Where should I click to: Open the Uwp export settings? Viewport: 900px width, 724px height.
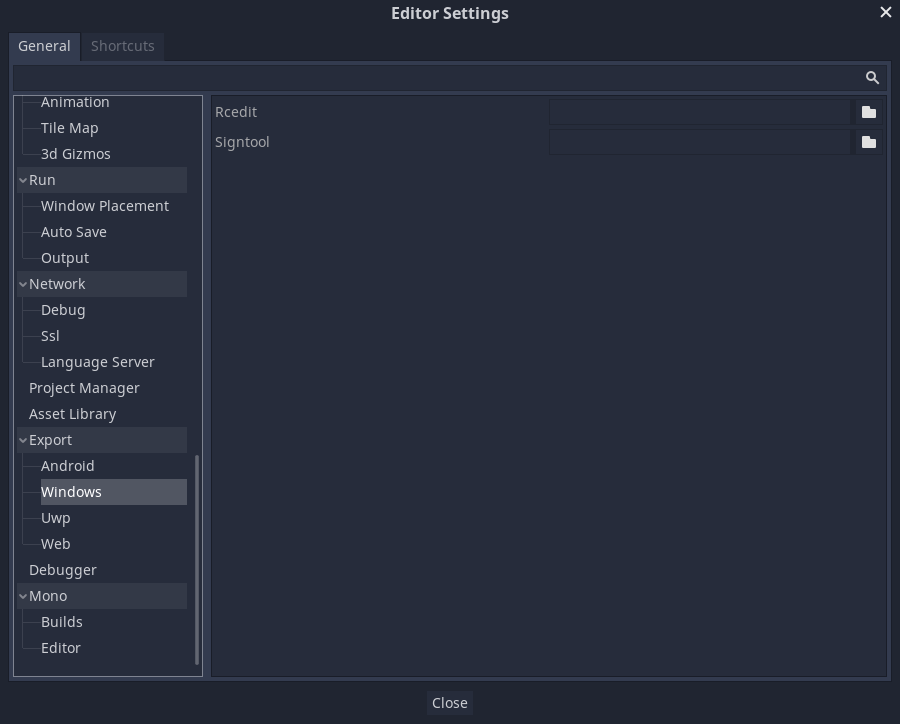click(55, 518)
